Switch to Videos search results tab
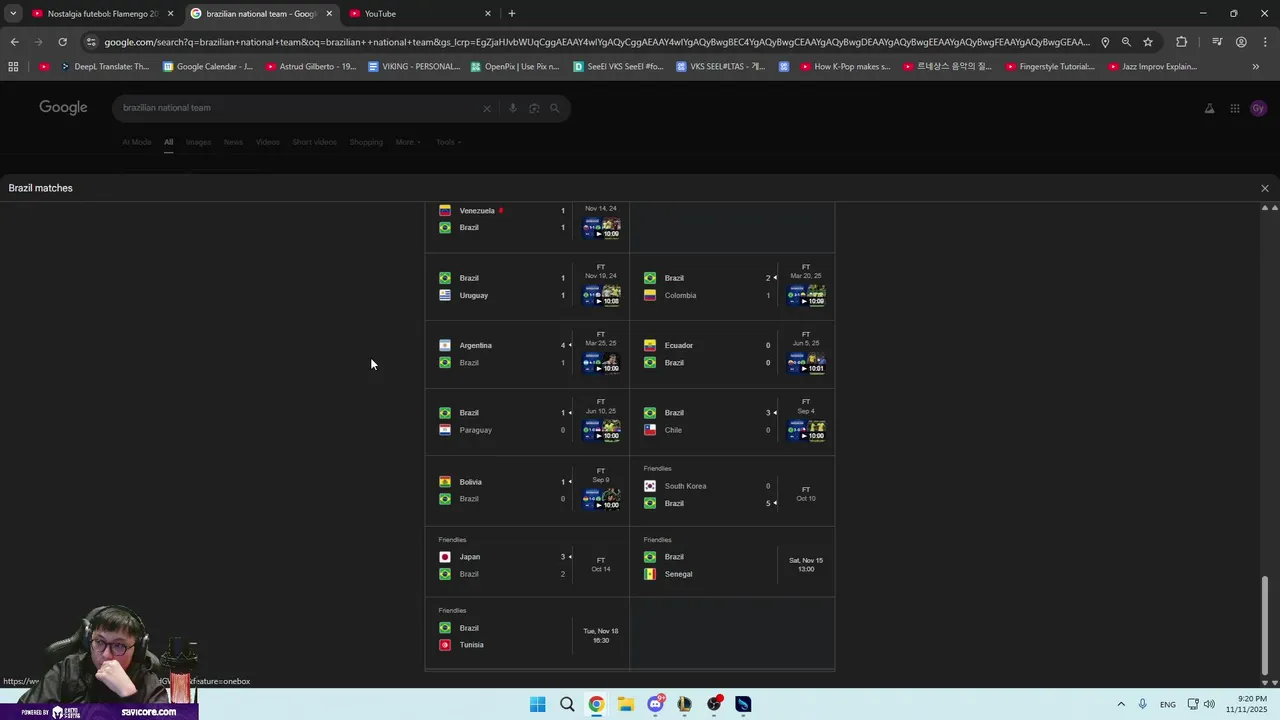The image size is (1280, 720). (x=267, y=142)
